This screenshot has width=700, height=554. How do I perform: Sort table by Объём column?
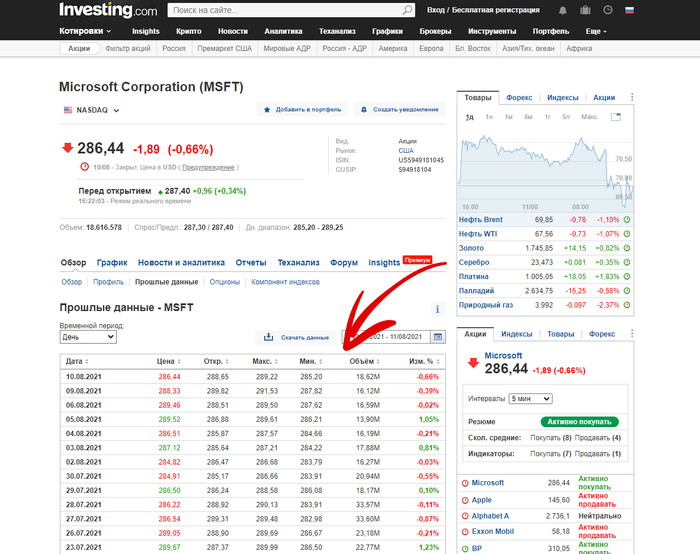tap(364, 362)
